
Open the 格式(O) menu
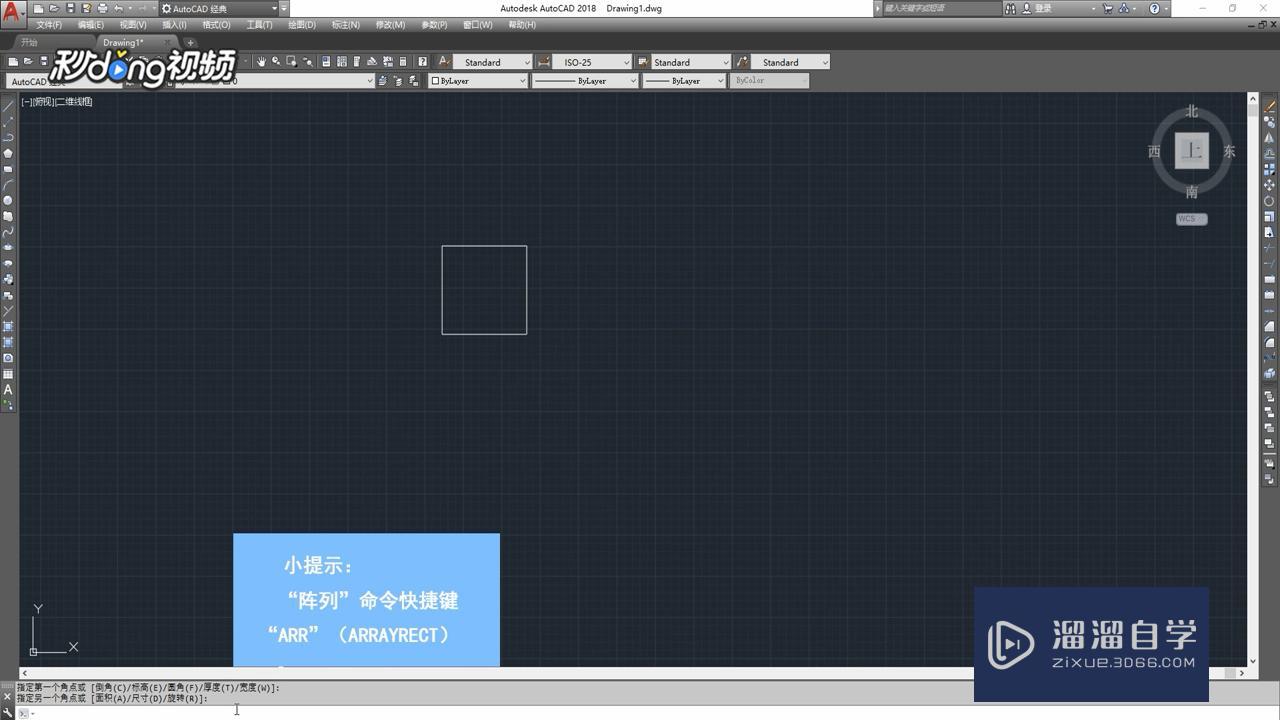(x=216, y=25)
